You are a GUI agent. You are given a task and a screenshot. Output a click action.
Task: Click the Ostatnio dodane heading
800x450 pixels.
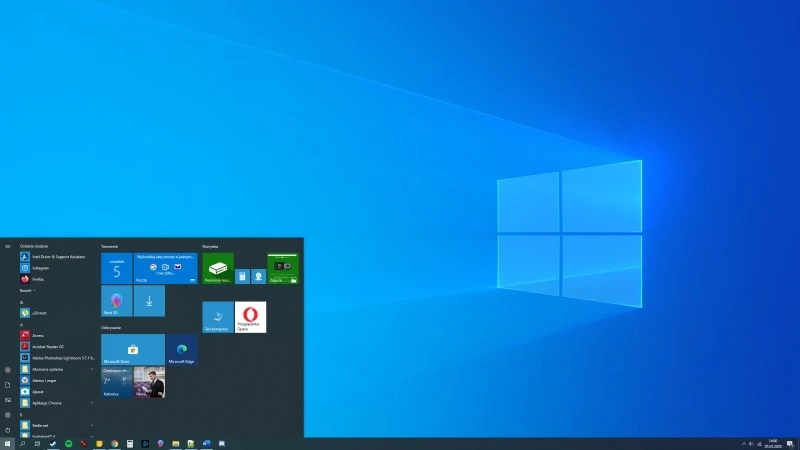[34, 246]
